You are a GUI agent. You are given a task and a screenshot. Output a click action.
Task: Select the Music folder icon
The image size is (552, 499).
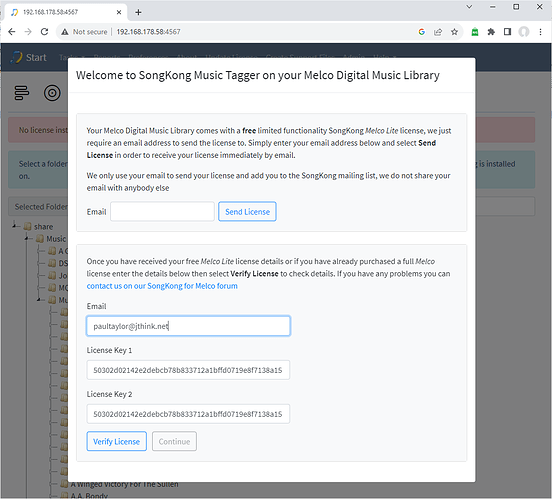pos(40,239)
